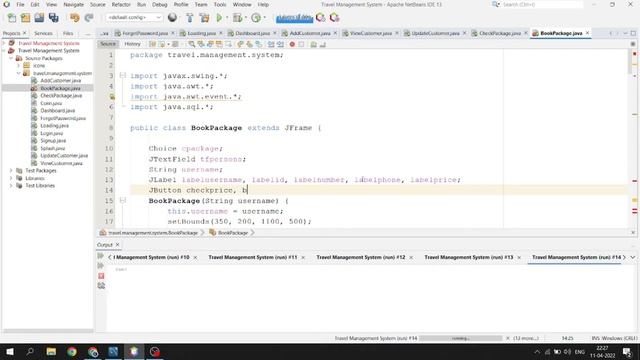Screen dimensions: 640x360
Task: Expand the Test Libraries tree node
Action: click(x=11, y=186)
